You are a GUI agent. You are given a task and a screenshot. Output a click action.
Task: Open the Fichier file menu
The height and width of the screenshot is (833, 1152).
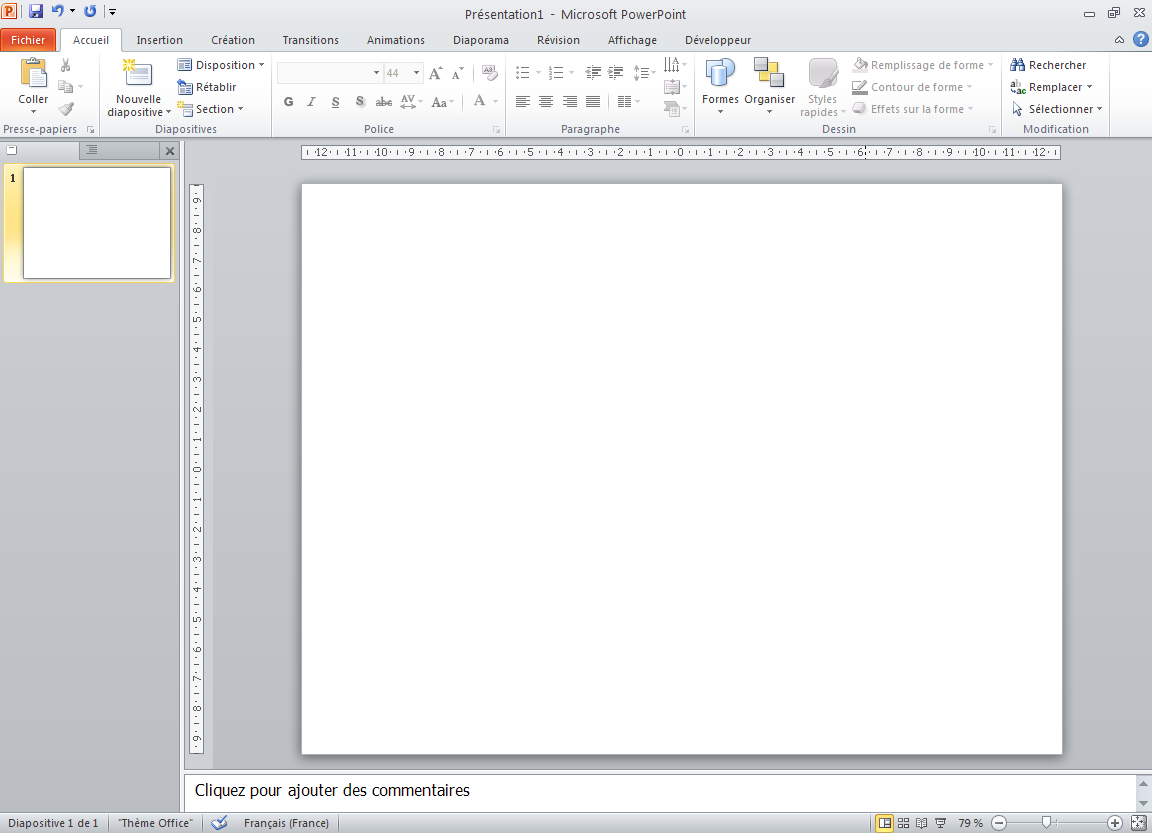29,40
